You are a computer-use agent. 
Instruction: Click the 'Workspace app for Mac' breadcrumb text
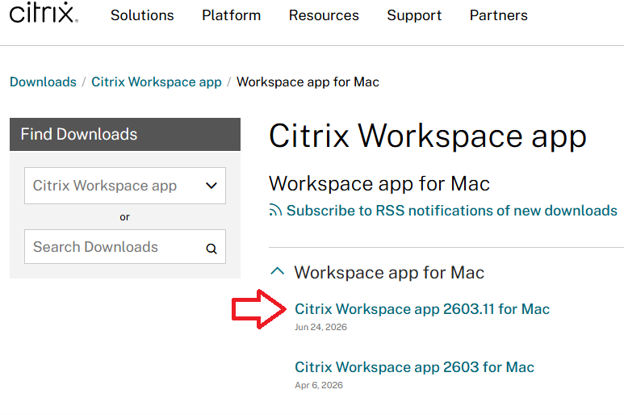(x=308, y=82)
